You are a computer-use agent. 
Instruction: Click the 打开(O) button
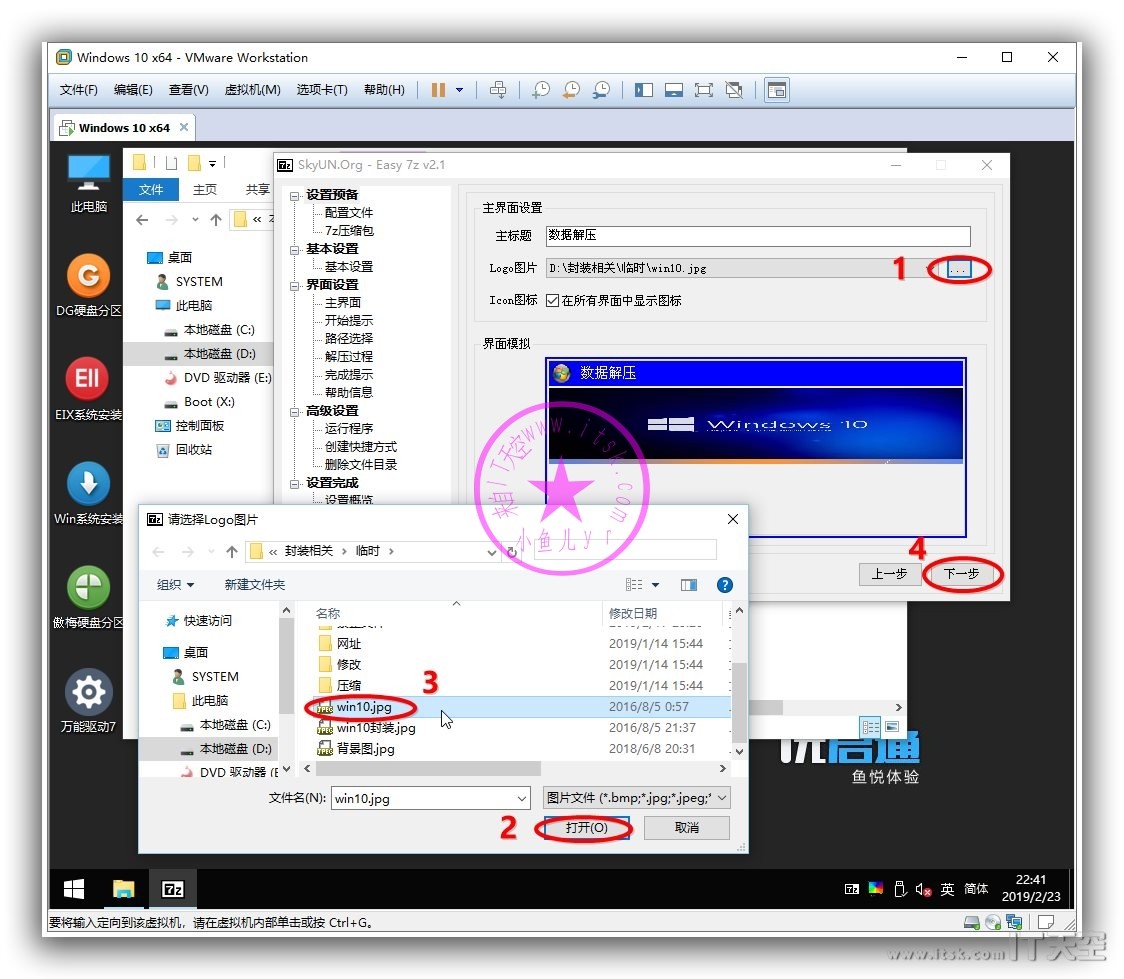pos(586,828)
